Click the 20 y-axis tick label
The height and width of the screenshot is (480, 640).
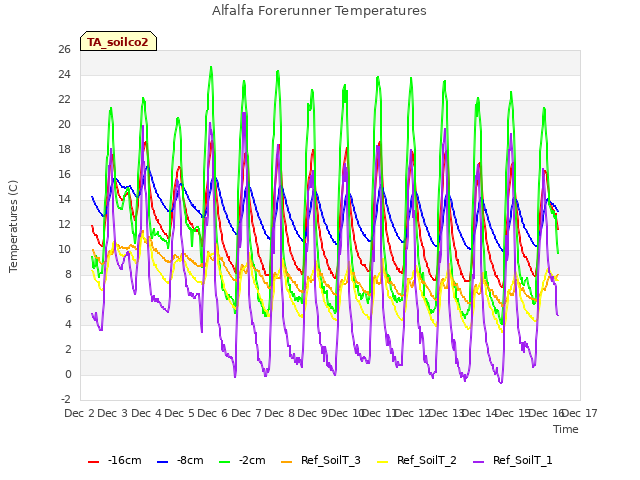click(64, 124)
